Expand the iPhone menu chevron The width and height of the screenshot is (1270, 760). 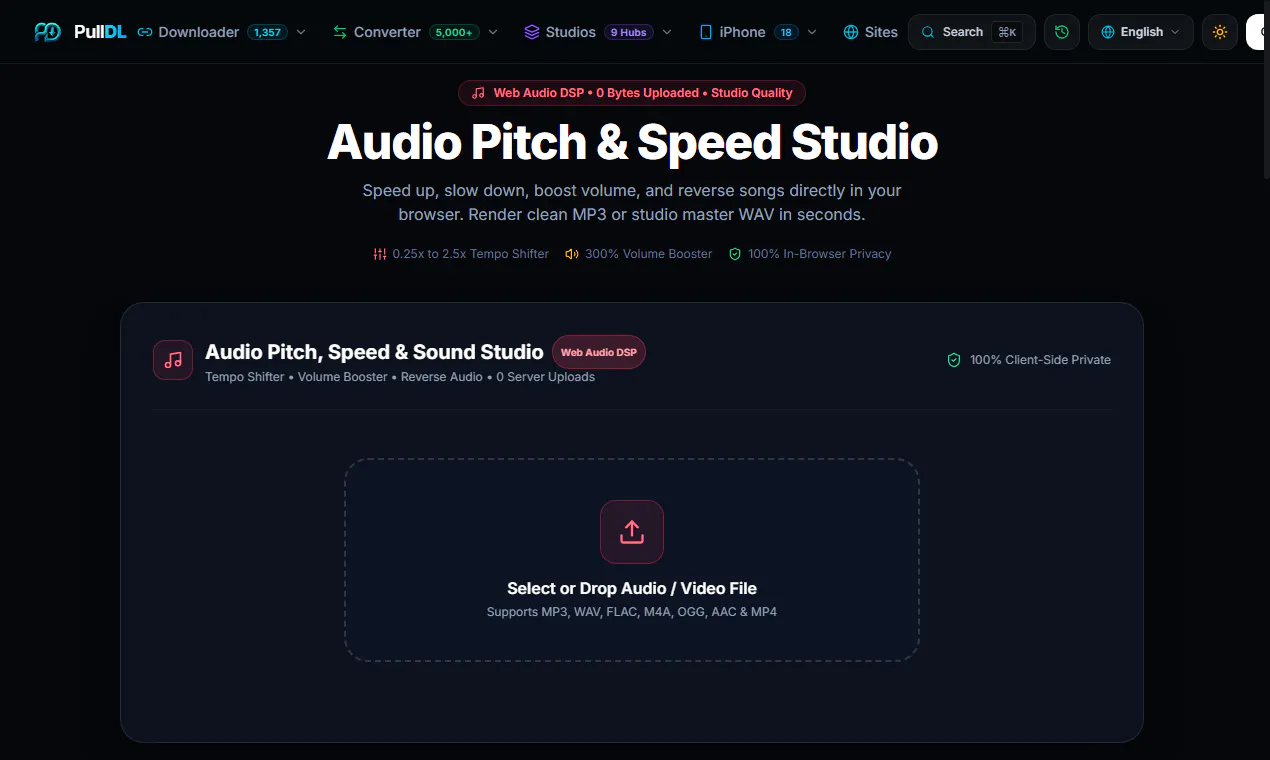812,32
